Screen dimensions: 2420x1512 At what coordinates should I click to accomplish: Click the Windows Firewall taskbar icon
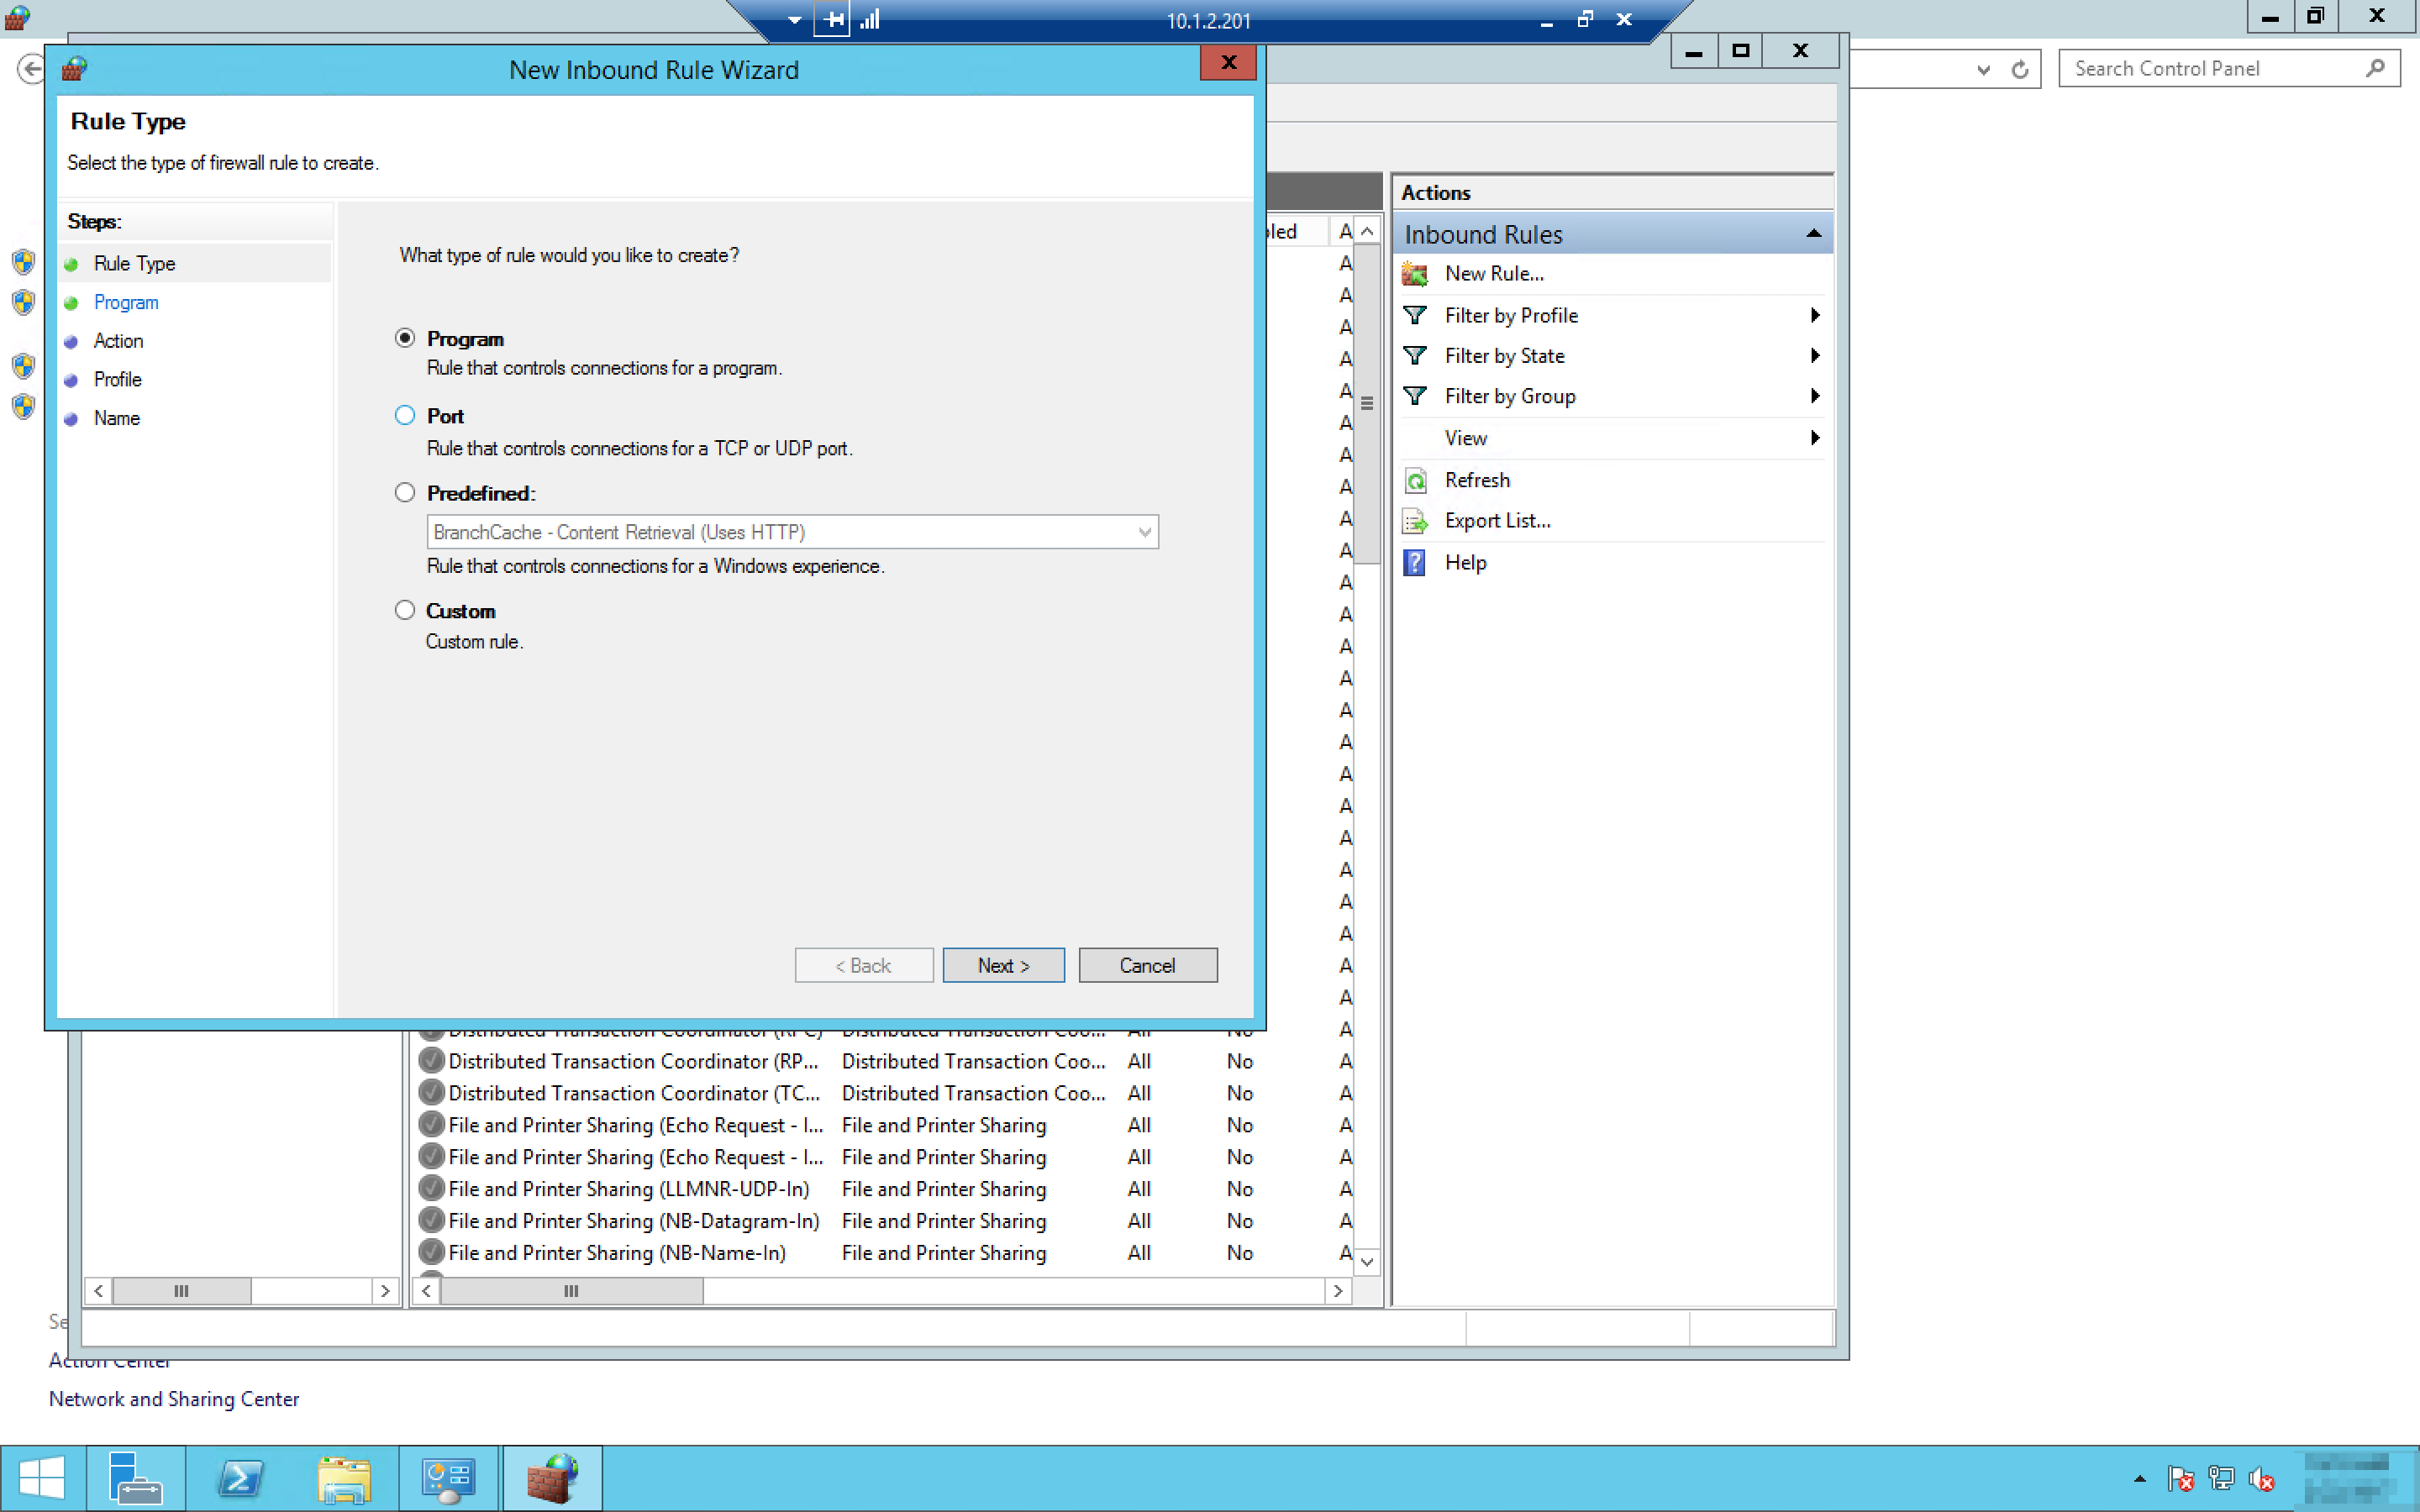[552, 1477]
